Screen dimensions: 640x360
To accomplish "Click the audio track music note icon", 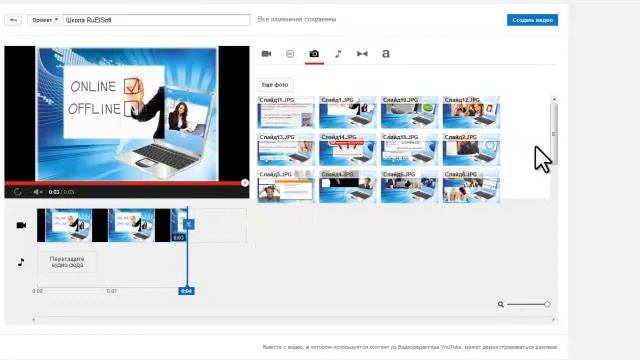I will 21,262.
